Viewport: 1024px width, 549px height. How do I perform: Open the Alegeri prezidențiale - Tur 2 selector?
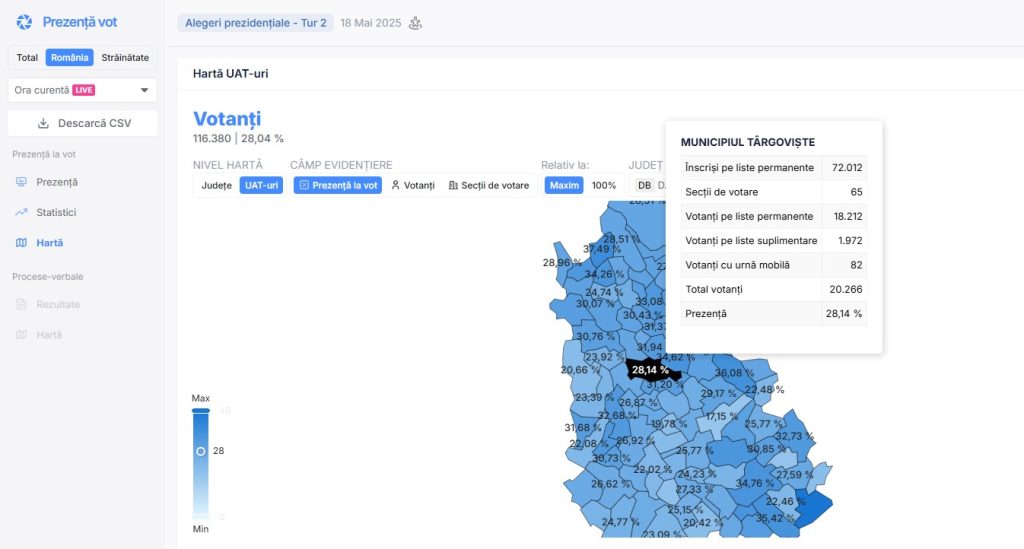tap(255, 22)
